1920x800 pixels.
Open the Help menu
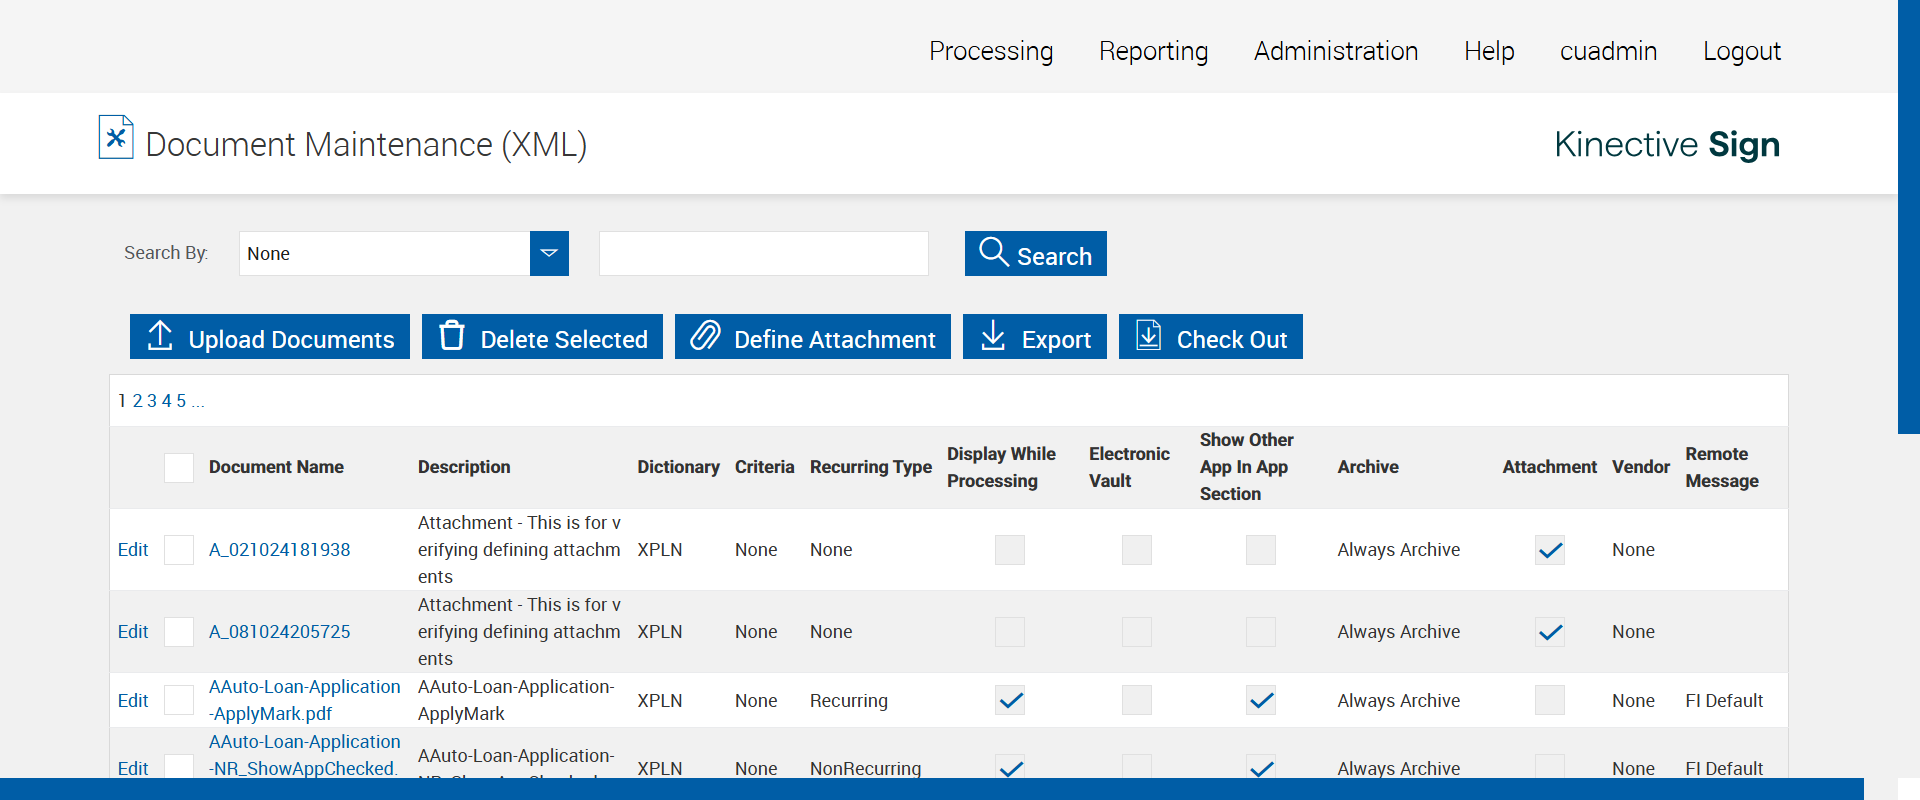1489,51
